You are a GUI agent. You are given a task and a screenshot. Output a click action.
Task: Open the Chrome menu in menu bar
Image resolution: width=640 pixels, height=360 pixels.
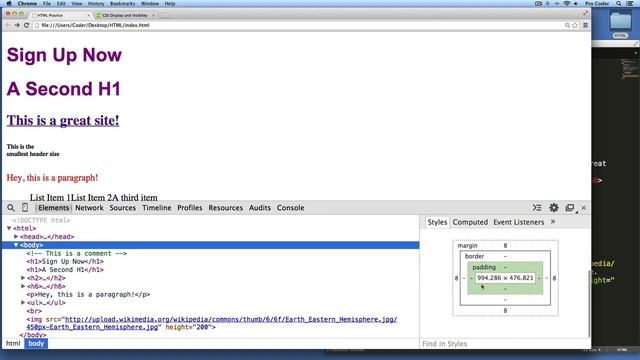coord(27,3)
